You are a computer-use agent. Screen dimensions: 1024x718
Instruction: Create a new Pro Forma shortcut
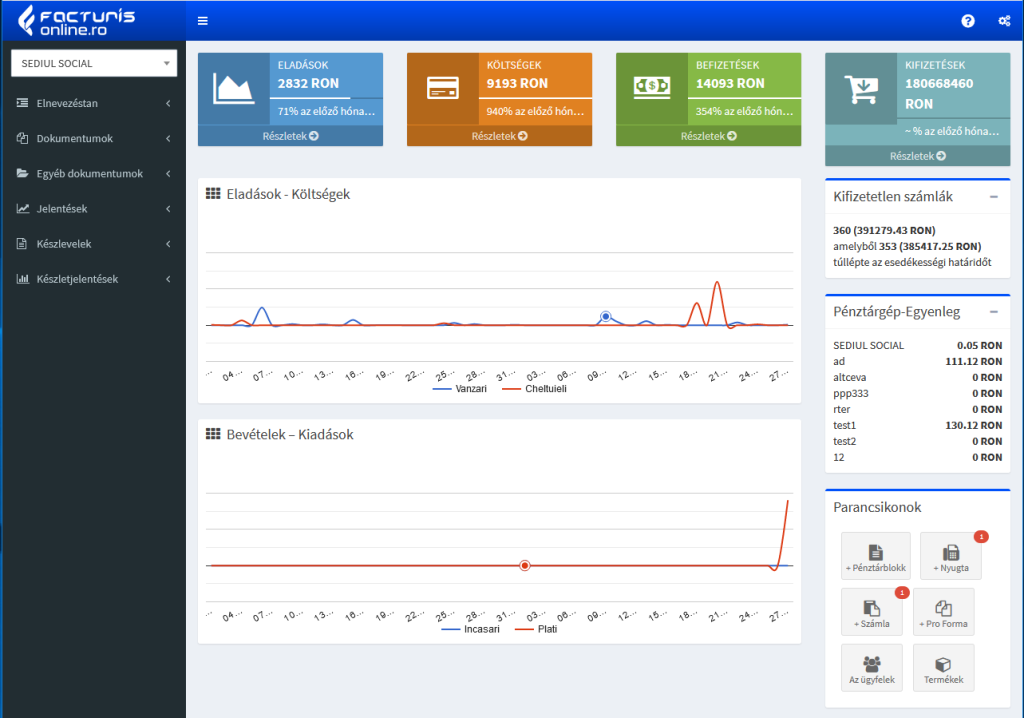tap(944, 612)
